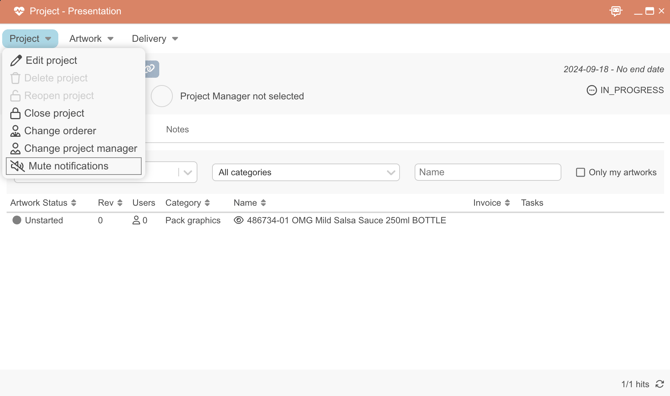Screen dimensions: 670x396
Task: Click the Tasks column header
Action: 532,202
